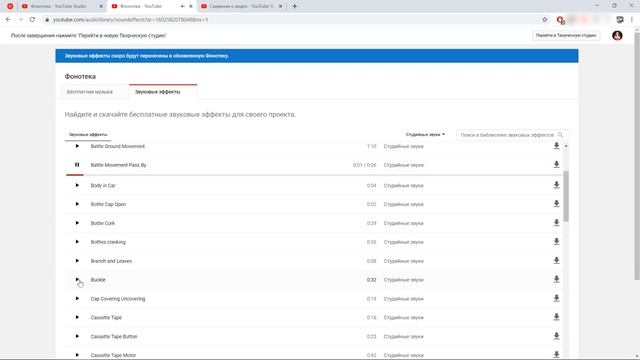Click the sound effects library search field

507,135
